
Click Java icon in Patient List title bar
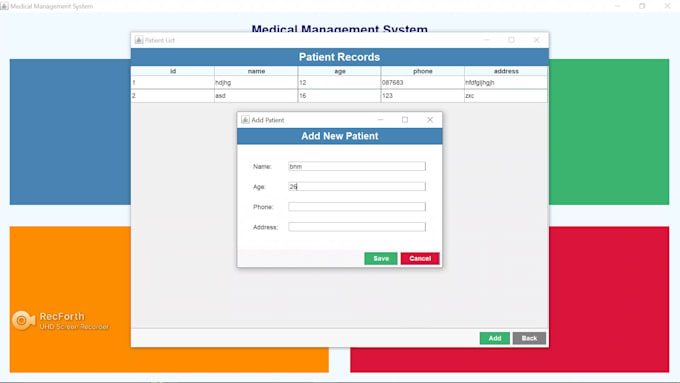point(139,40)
